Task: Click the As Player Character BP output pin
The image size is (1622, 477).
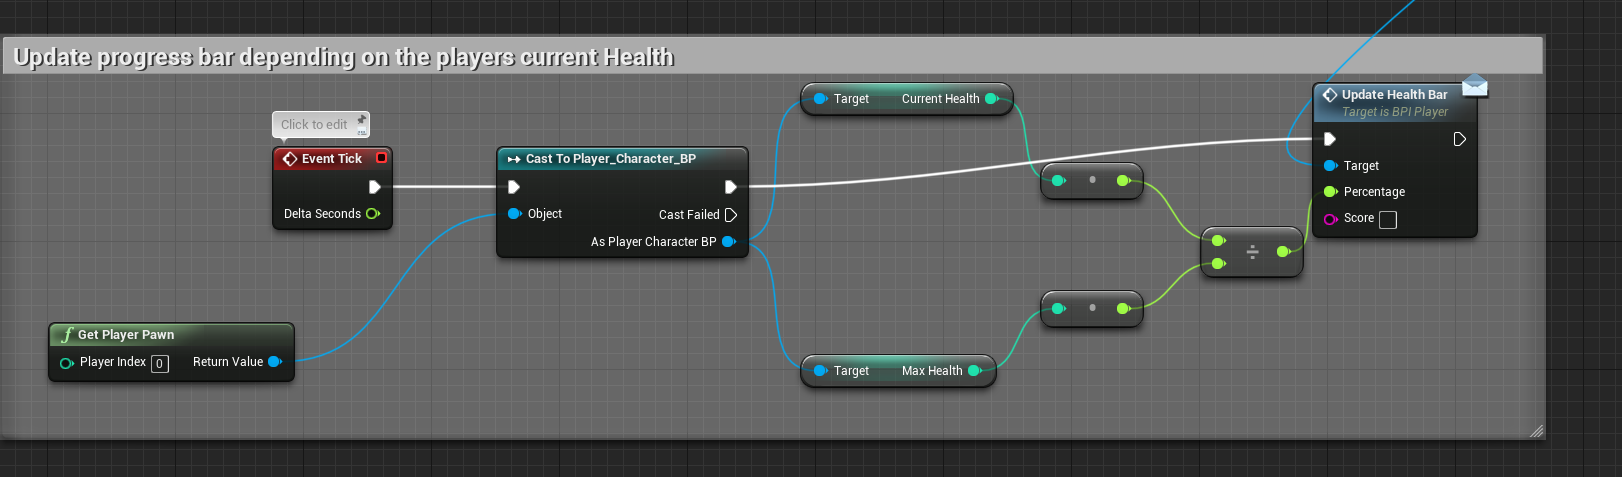Action: click(x=729, y=242)
